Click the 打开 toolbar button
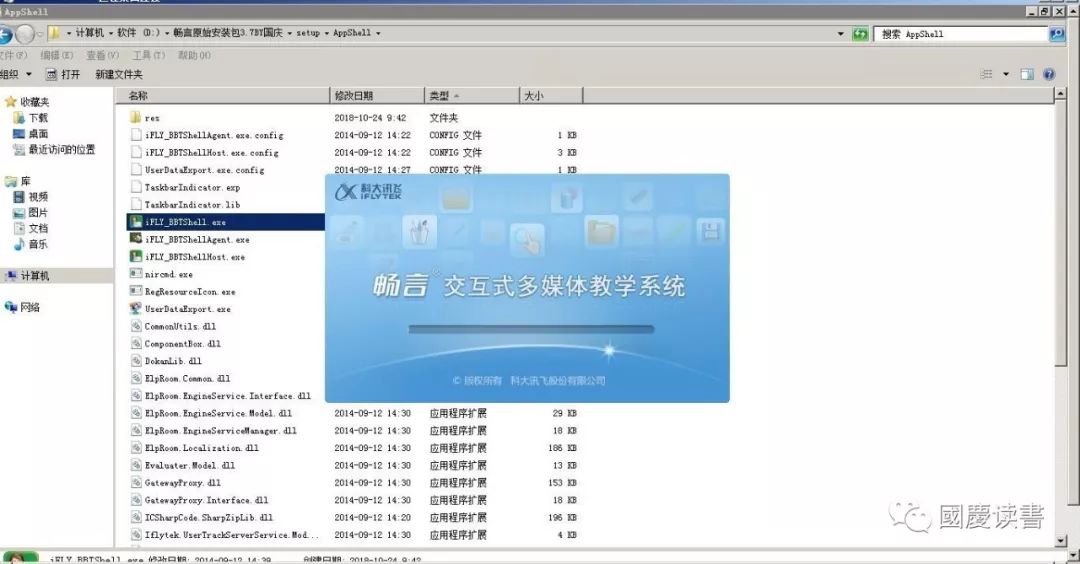1080x564 pixels. coord(63,74)
